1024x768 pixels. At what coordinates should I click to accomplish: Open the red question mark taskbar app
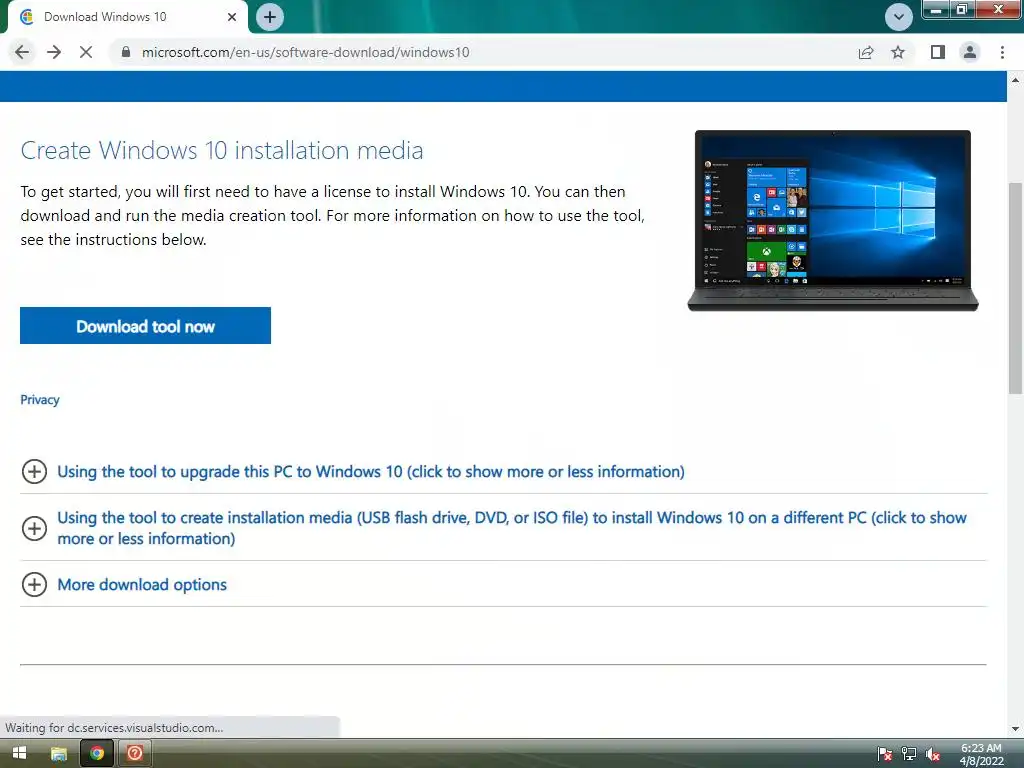[x=135, y=754]
